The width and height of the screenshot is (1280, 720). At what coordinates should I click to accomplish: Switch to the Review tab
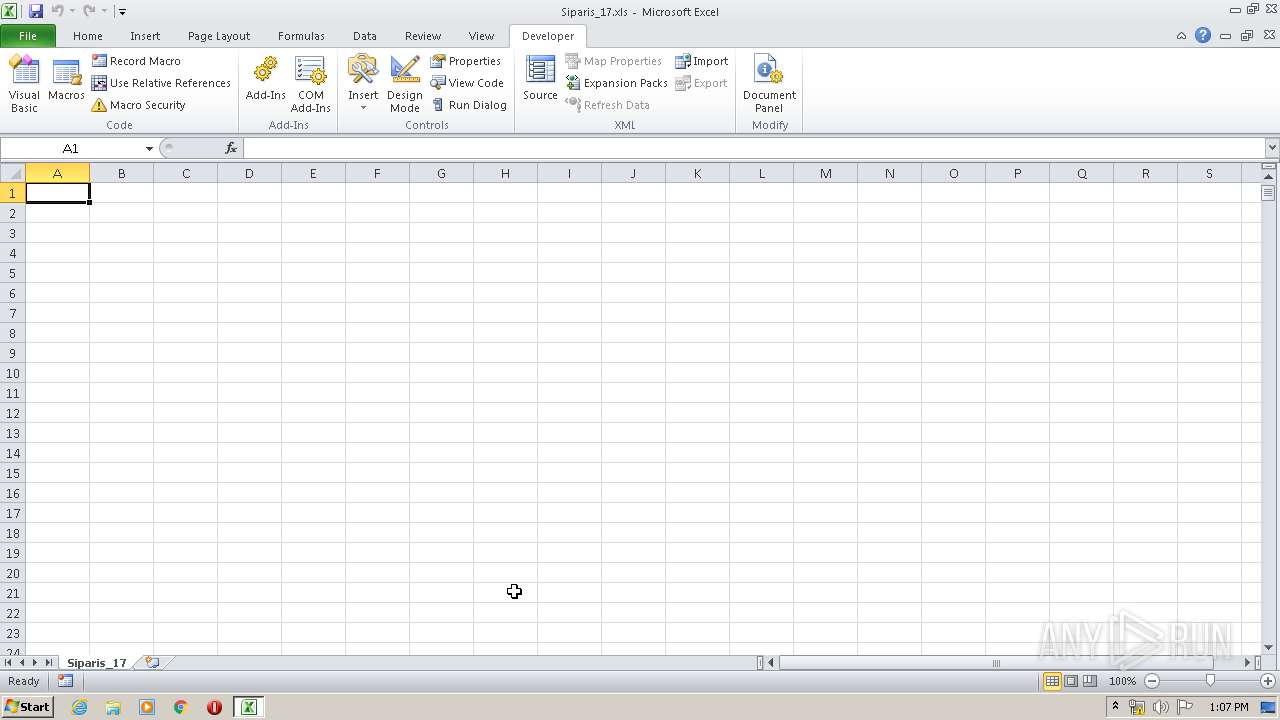point(423,36)
